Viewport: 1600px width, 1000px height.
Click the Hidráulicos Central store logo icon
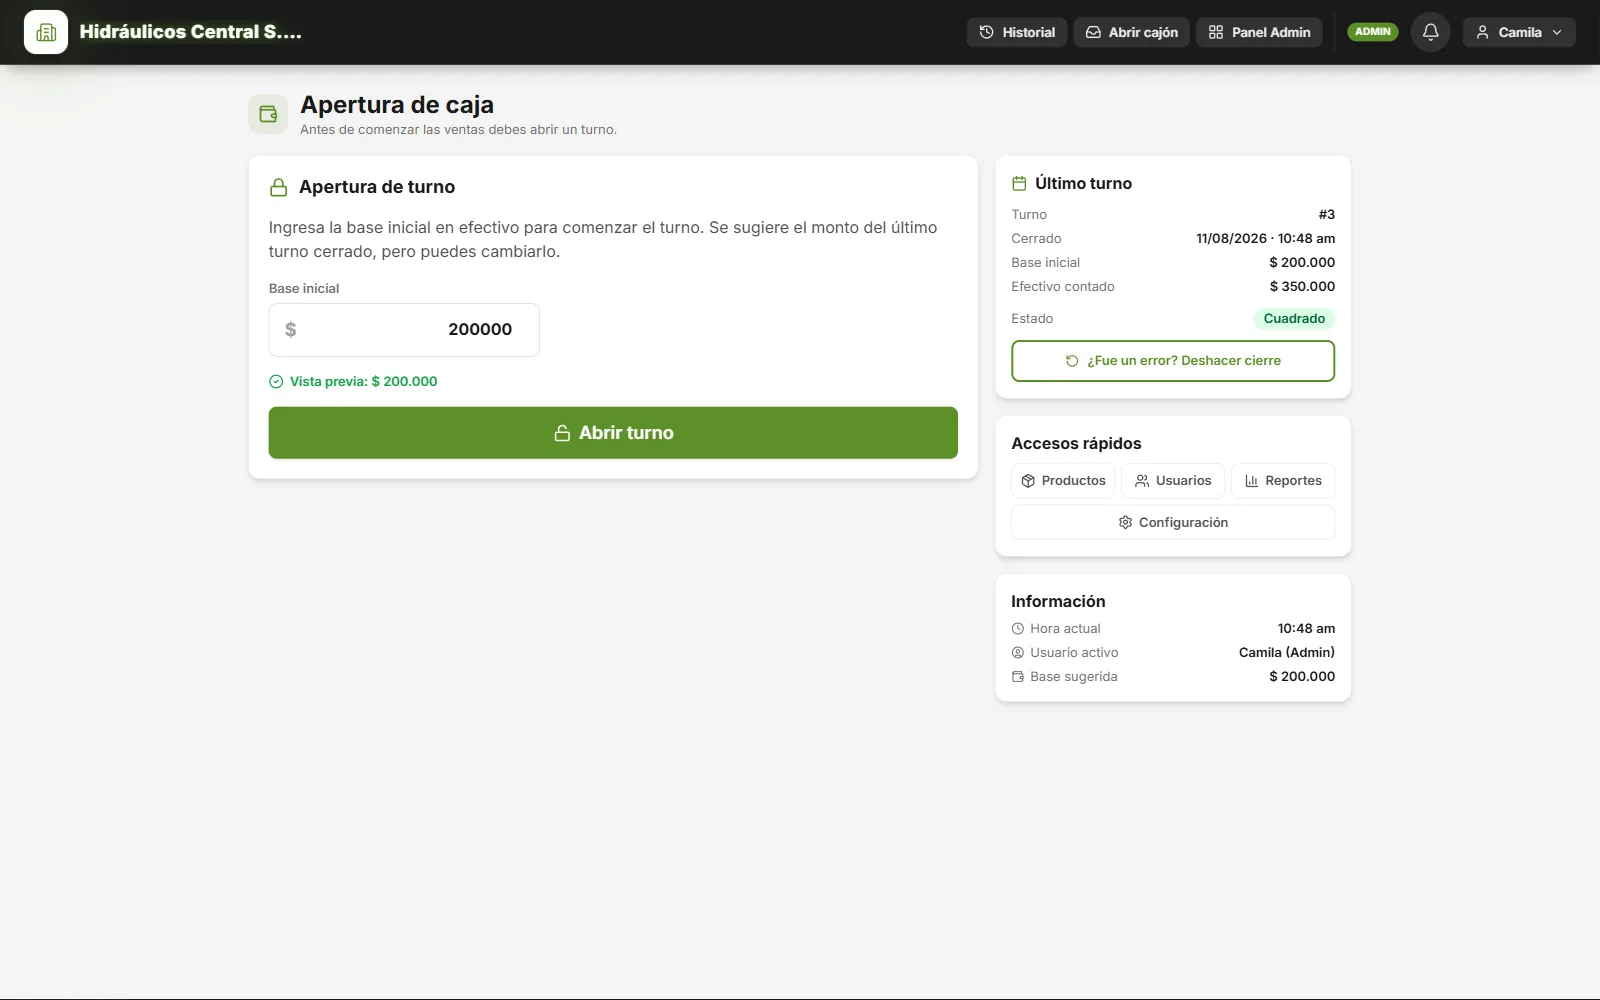tap(46, 32)
